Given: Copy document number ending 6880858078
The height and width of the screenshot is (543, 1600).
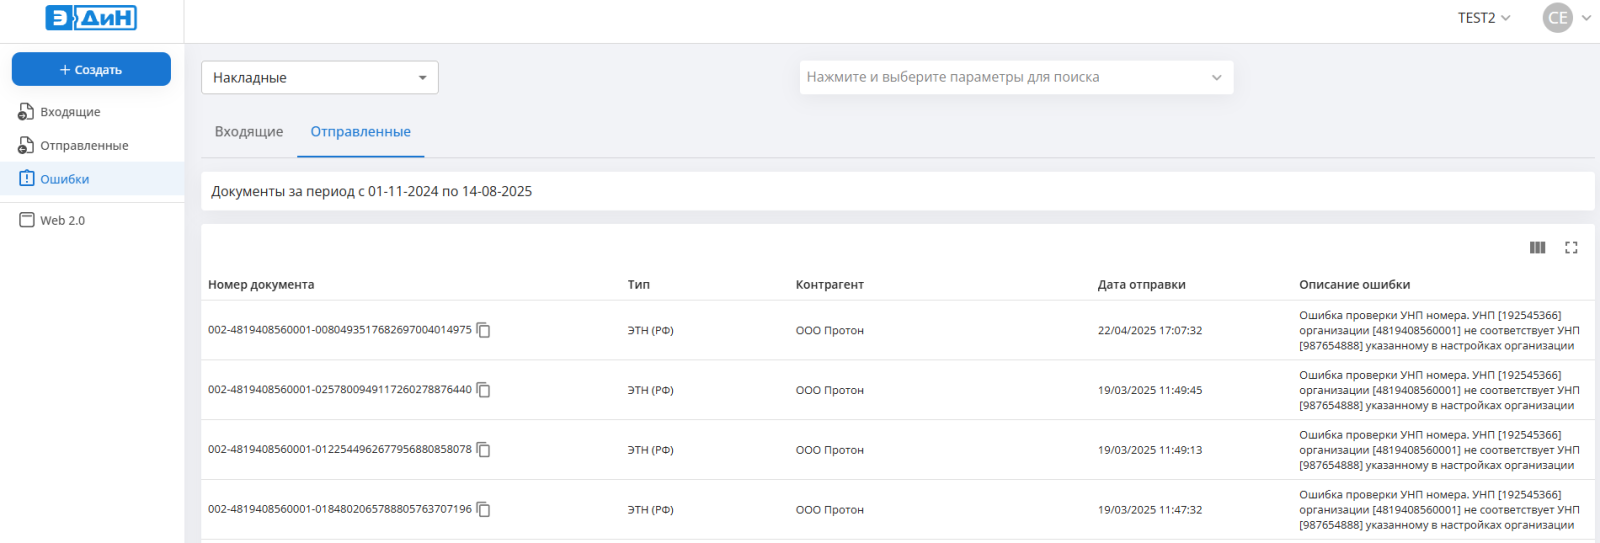Looking at the screenshot, I should 484,450.
